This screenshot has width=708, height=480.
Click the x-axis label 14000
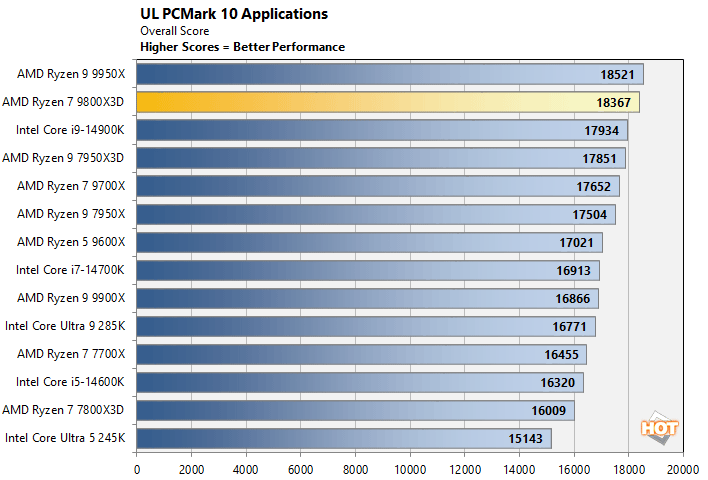pos(519,470)
